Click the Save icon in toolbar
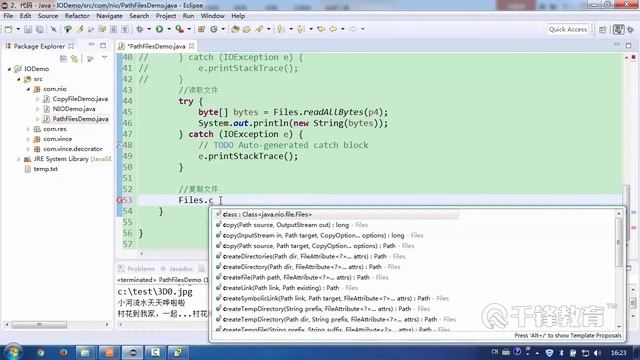The height and width of the screenshot is (360, 640). [x=28, y=29]
